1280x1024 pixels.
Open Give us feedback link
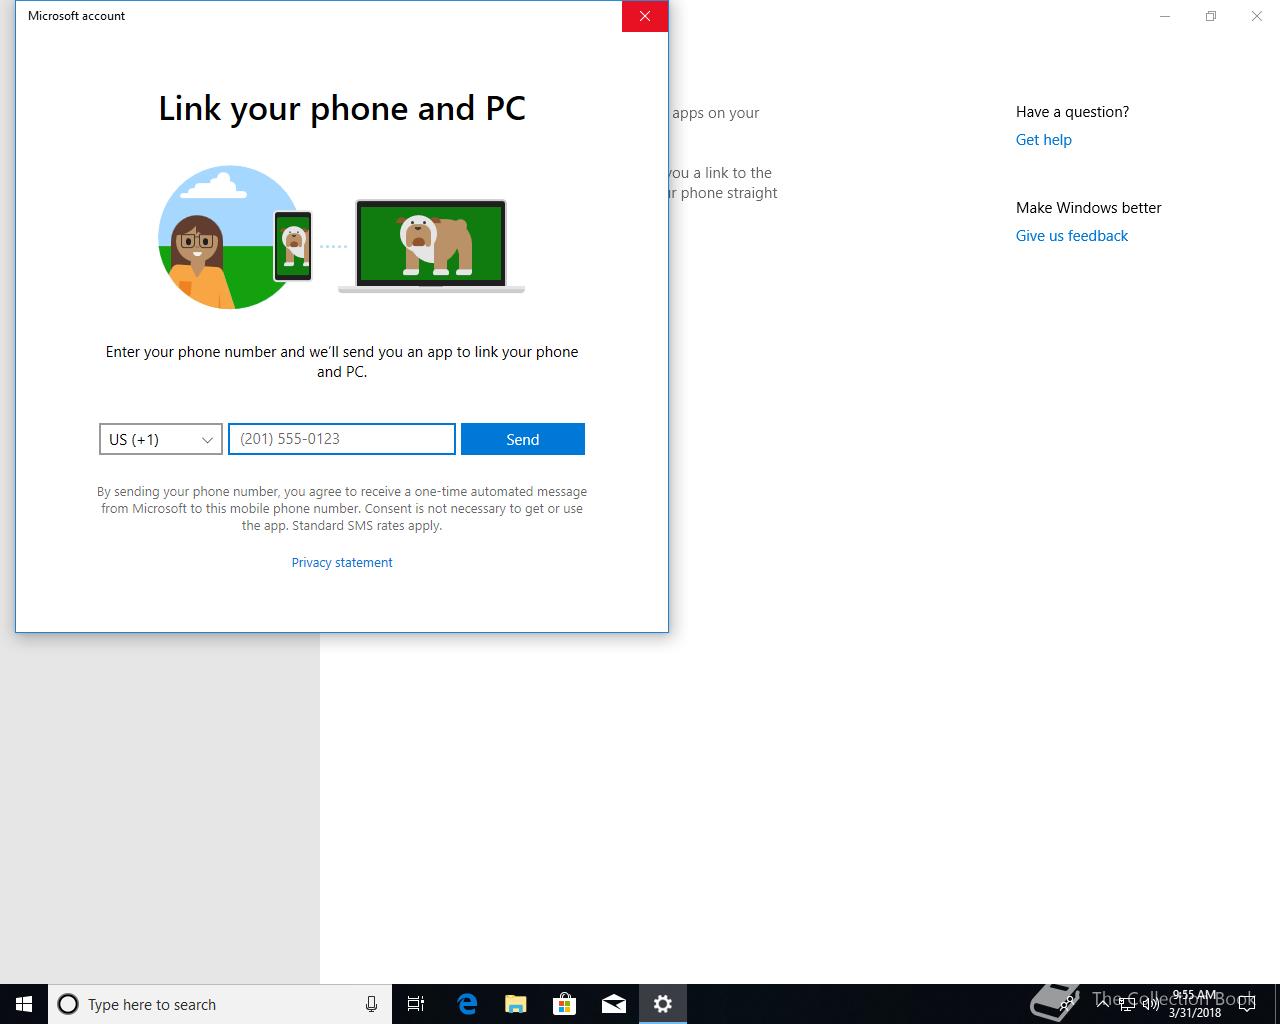1072,236
